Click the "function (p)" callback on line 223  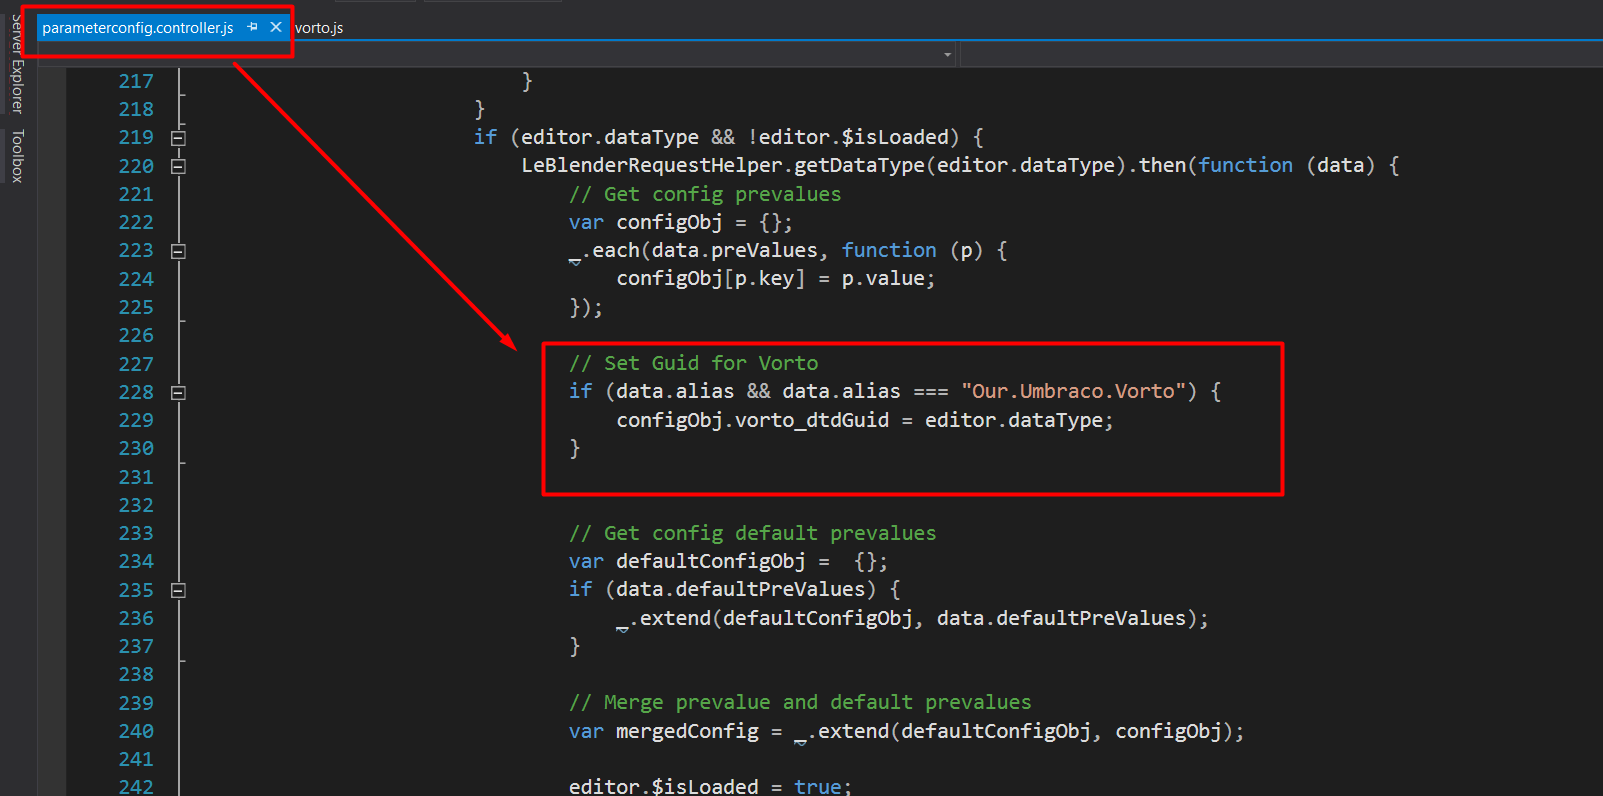(912, 250)
